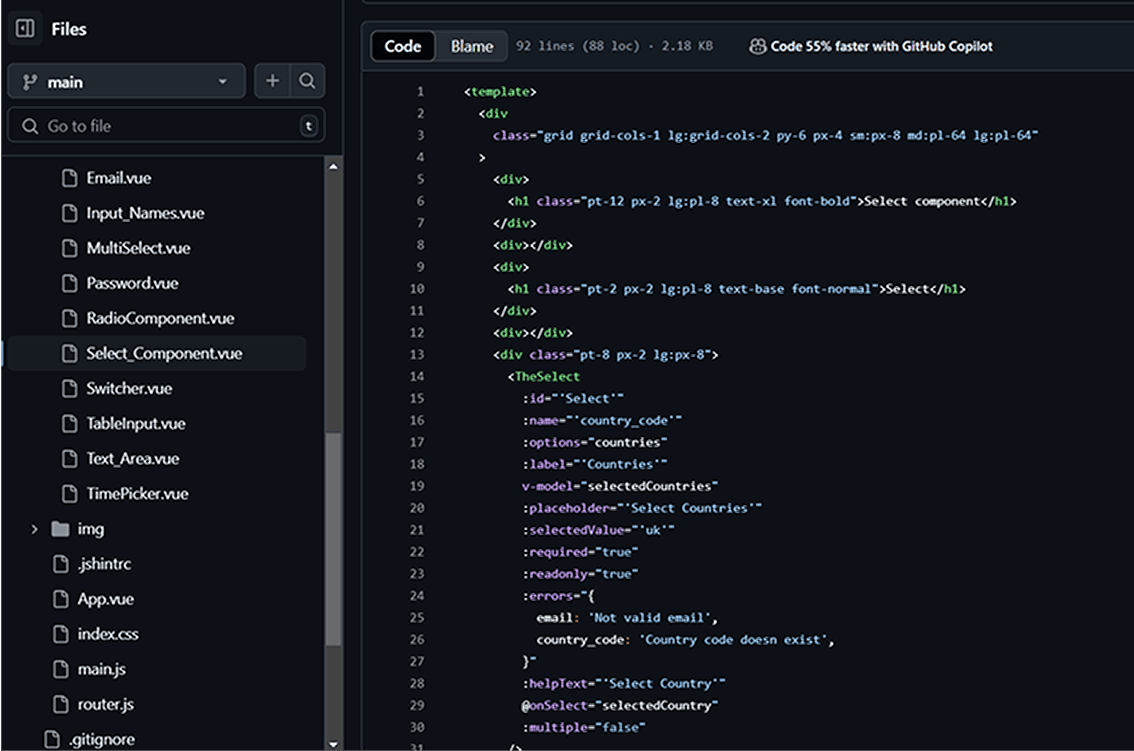
Task: Focus the Go to file input
Action: pyautogui.click(x=166, y=126)
